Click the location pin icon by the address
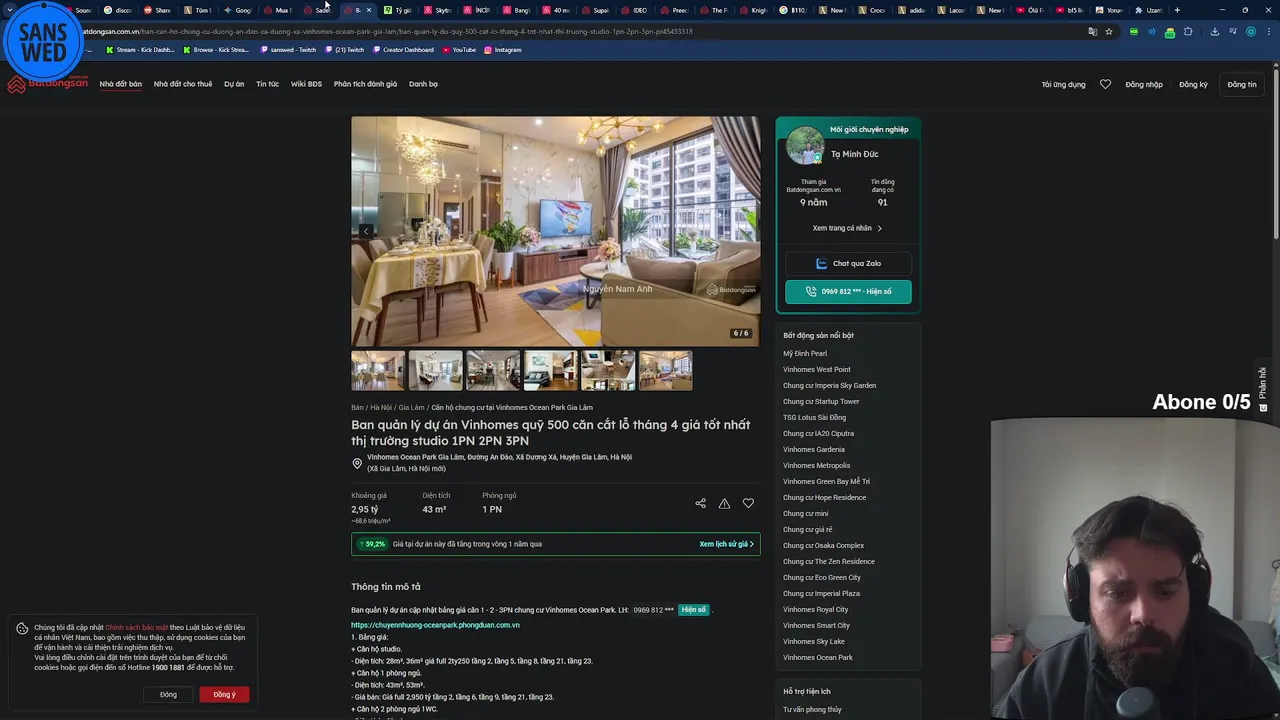1280x720 pixels. (357, 463)
